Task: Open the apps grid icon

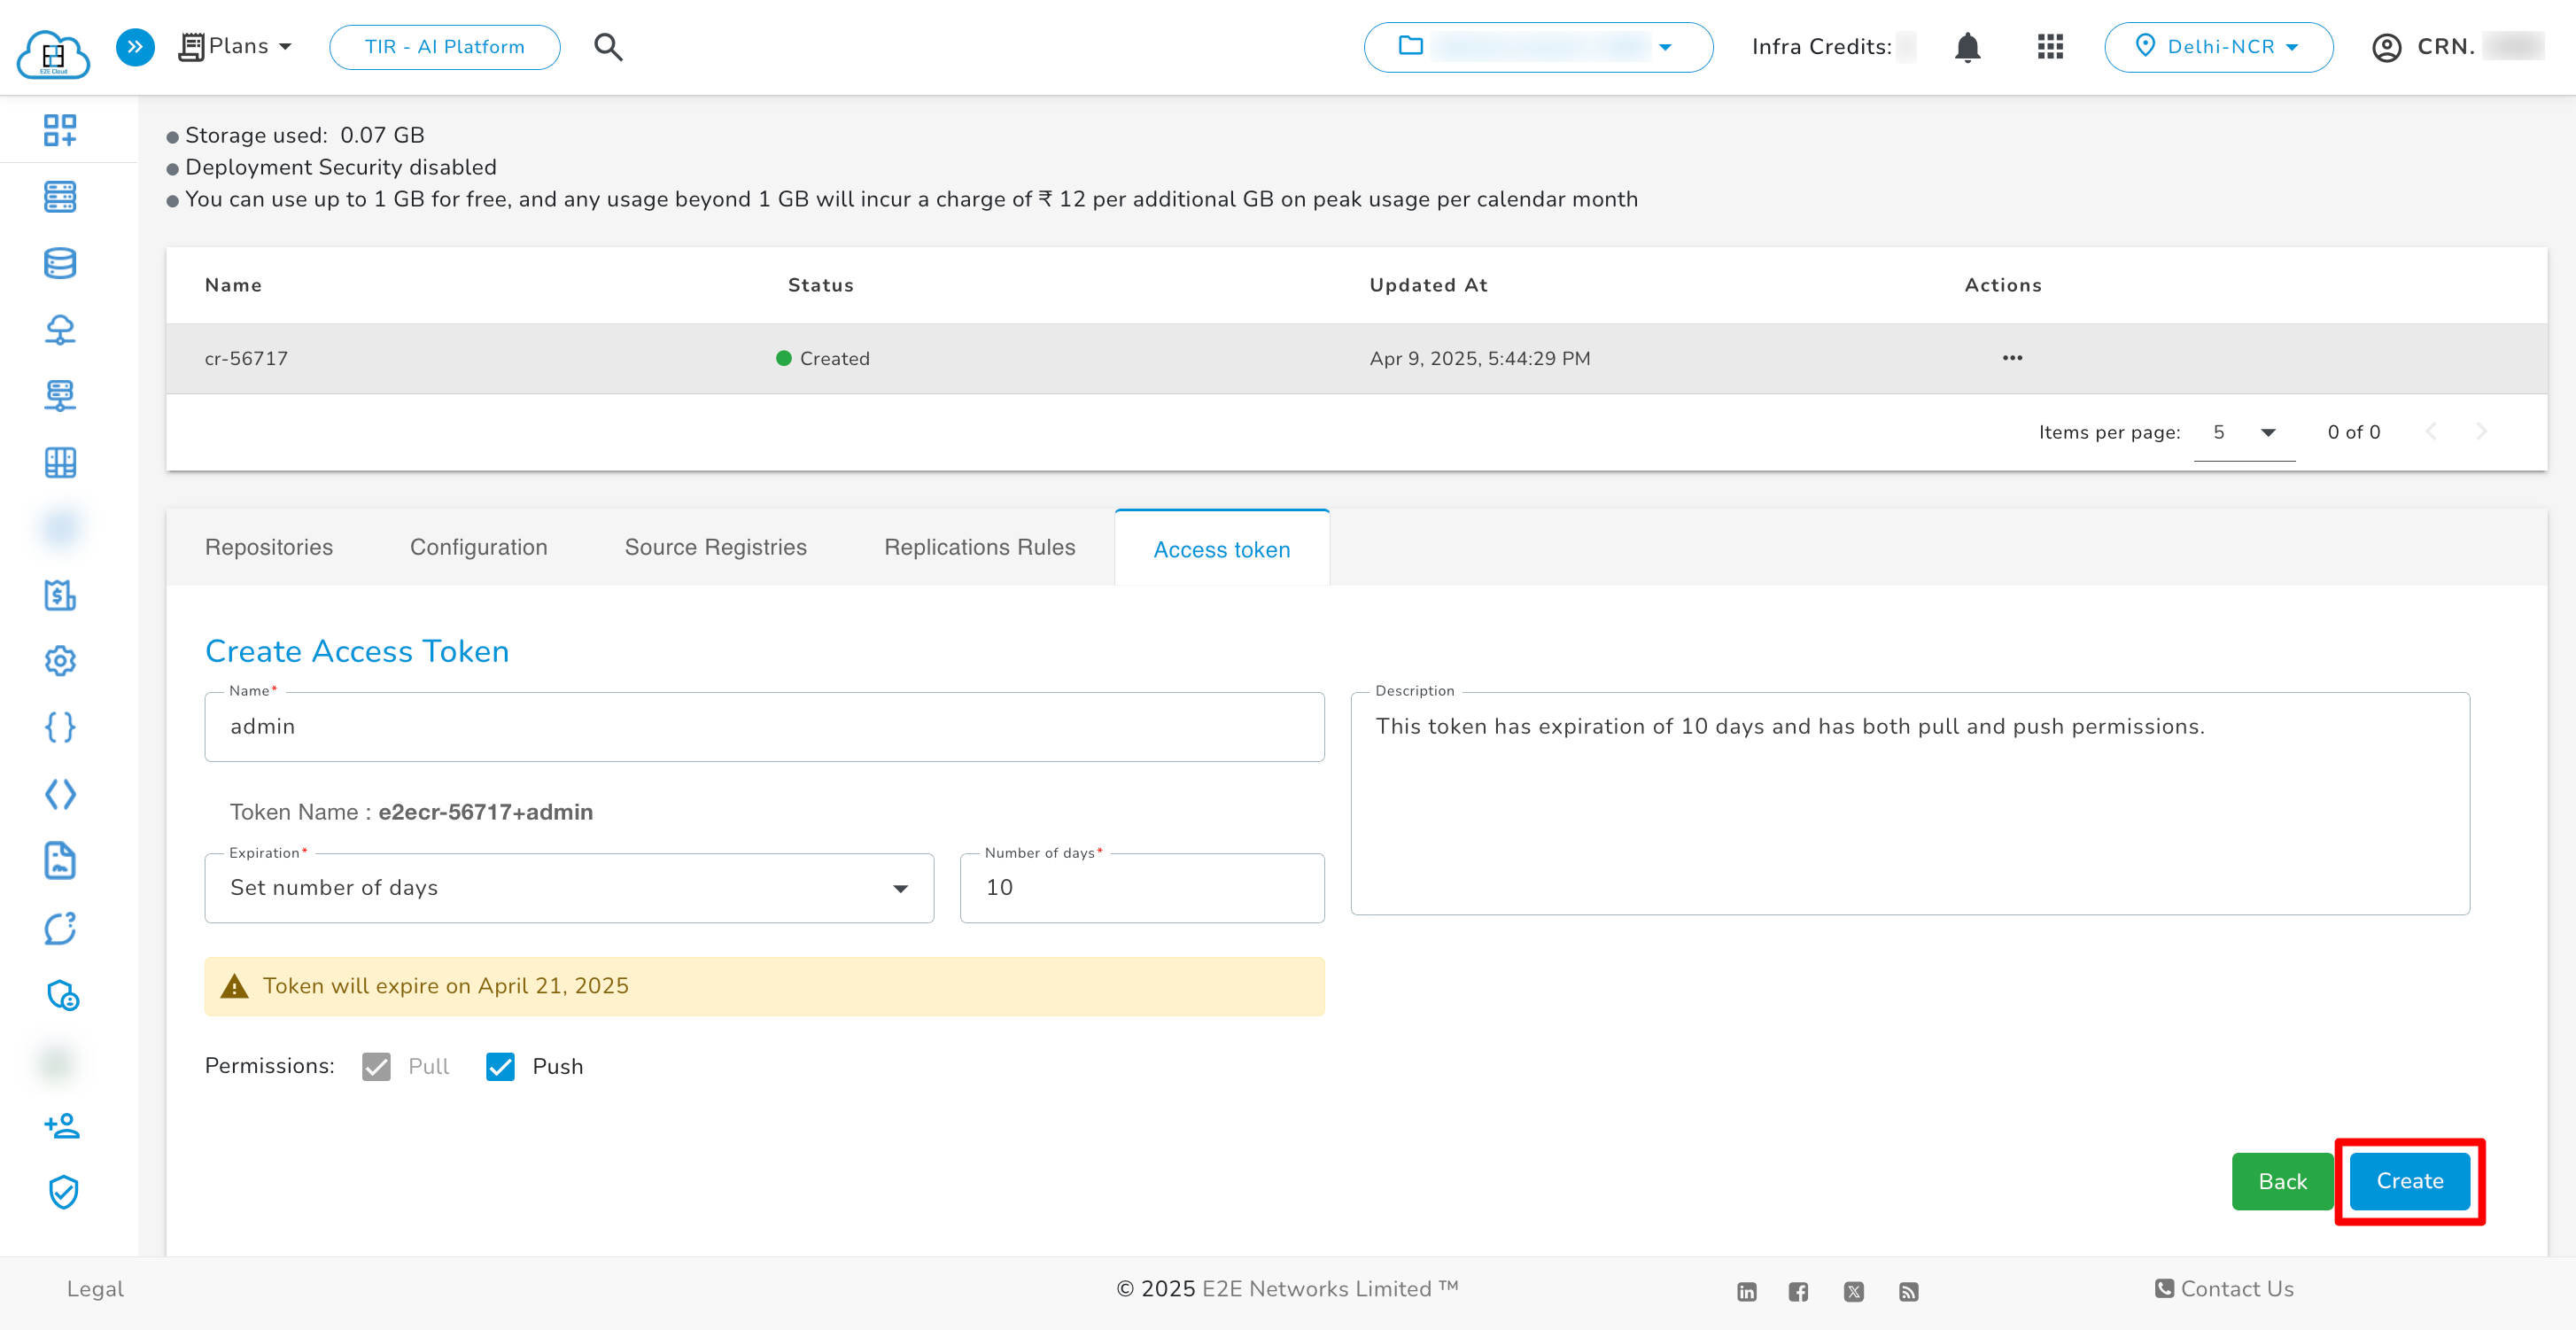Action: (x=2050, y=47)
